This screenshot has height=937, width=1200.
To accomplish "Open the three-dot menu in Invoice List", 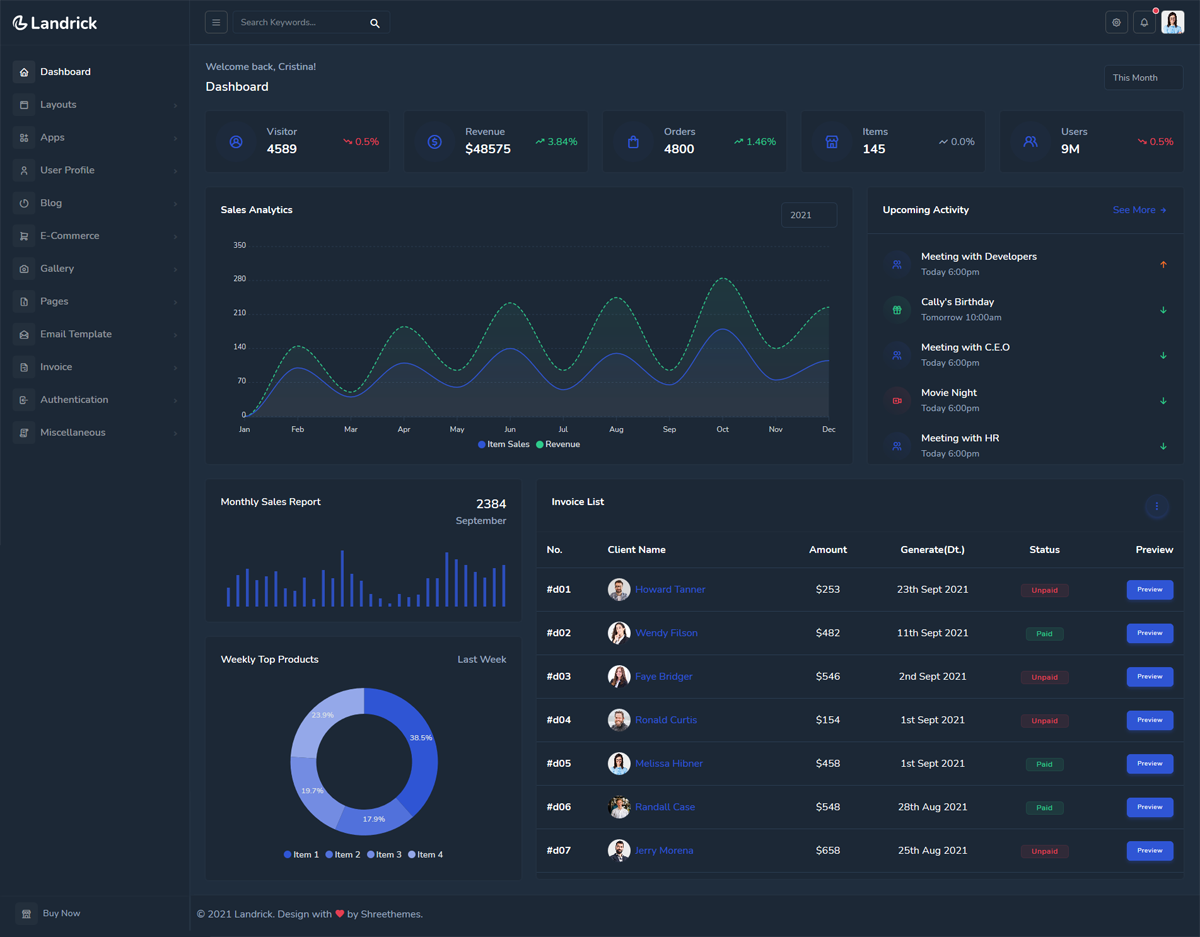I will pyautogui.click(x=1156, y=507).
